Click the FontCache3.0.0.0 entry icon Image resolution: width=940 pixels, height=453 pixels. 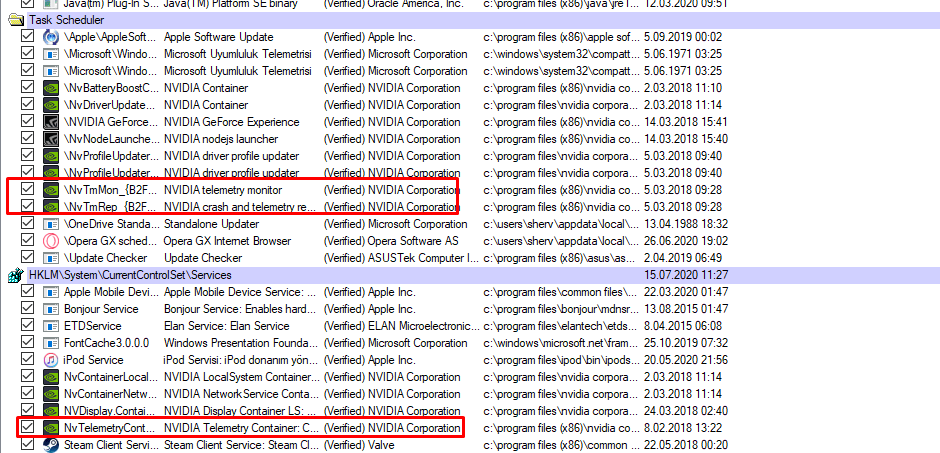coord(51,343)
